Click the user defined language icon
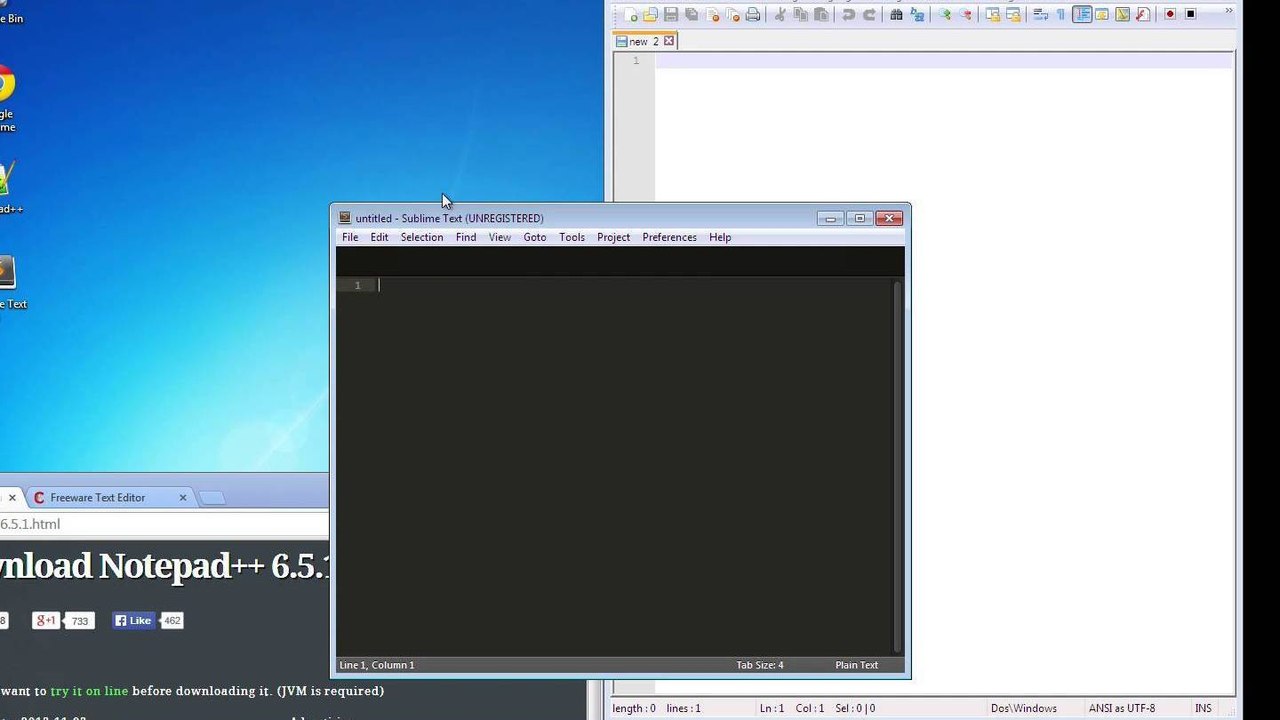1280x720 pixels. click(1102, 14)
